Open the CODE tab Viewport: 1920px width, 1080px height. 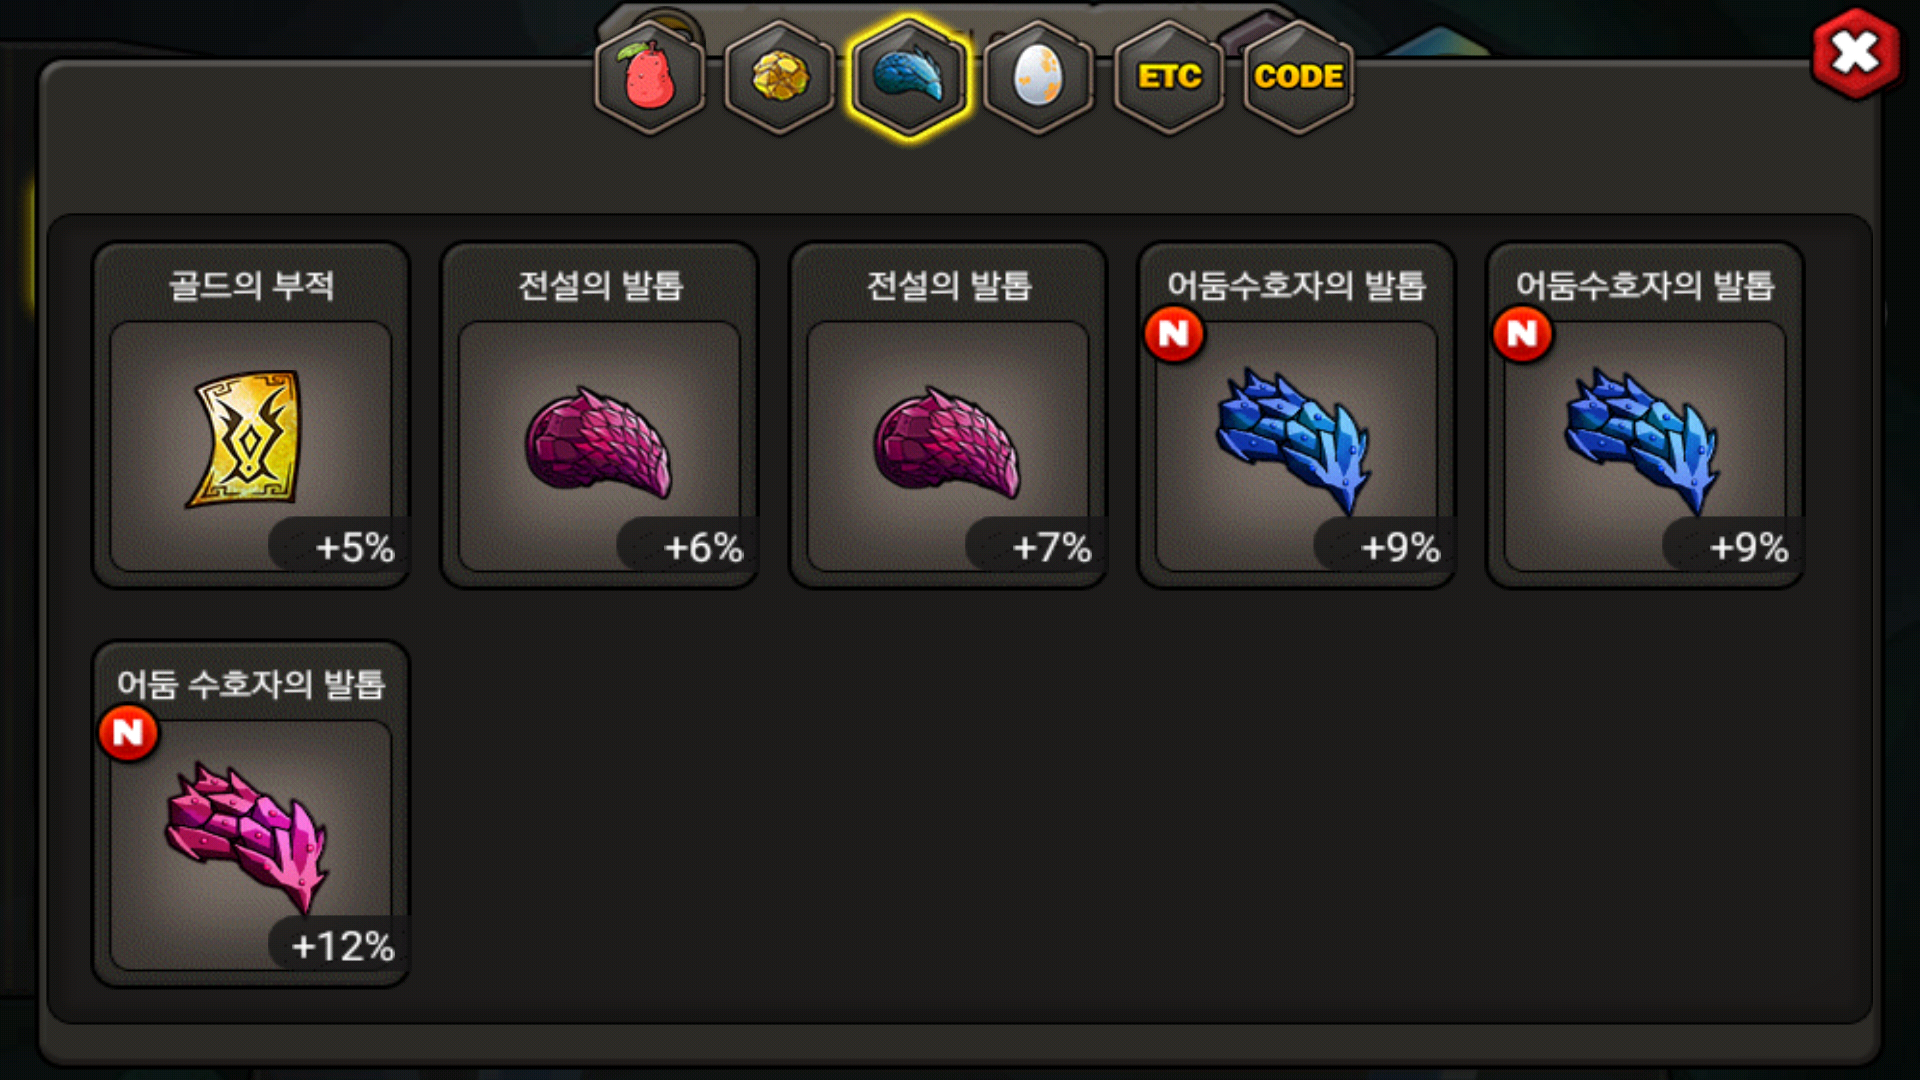[1298, 77]
